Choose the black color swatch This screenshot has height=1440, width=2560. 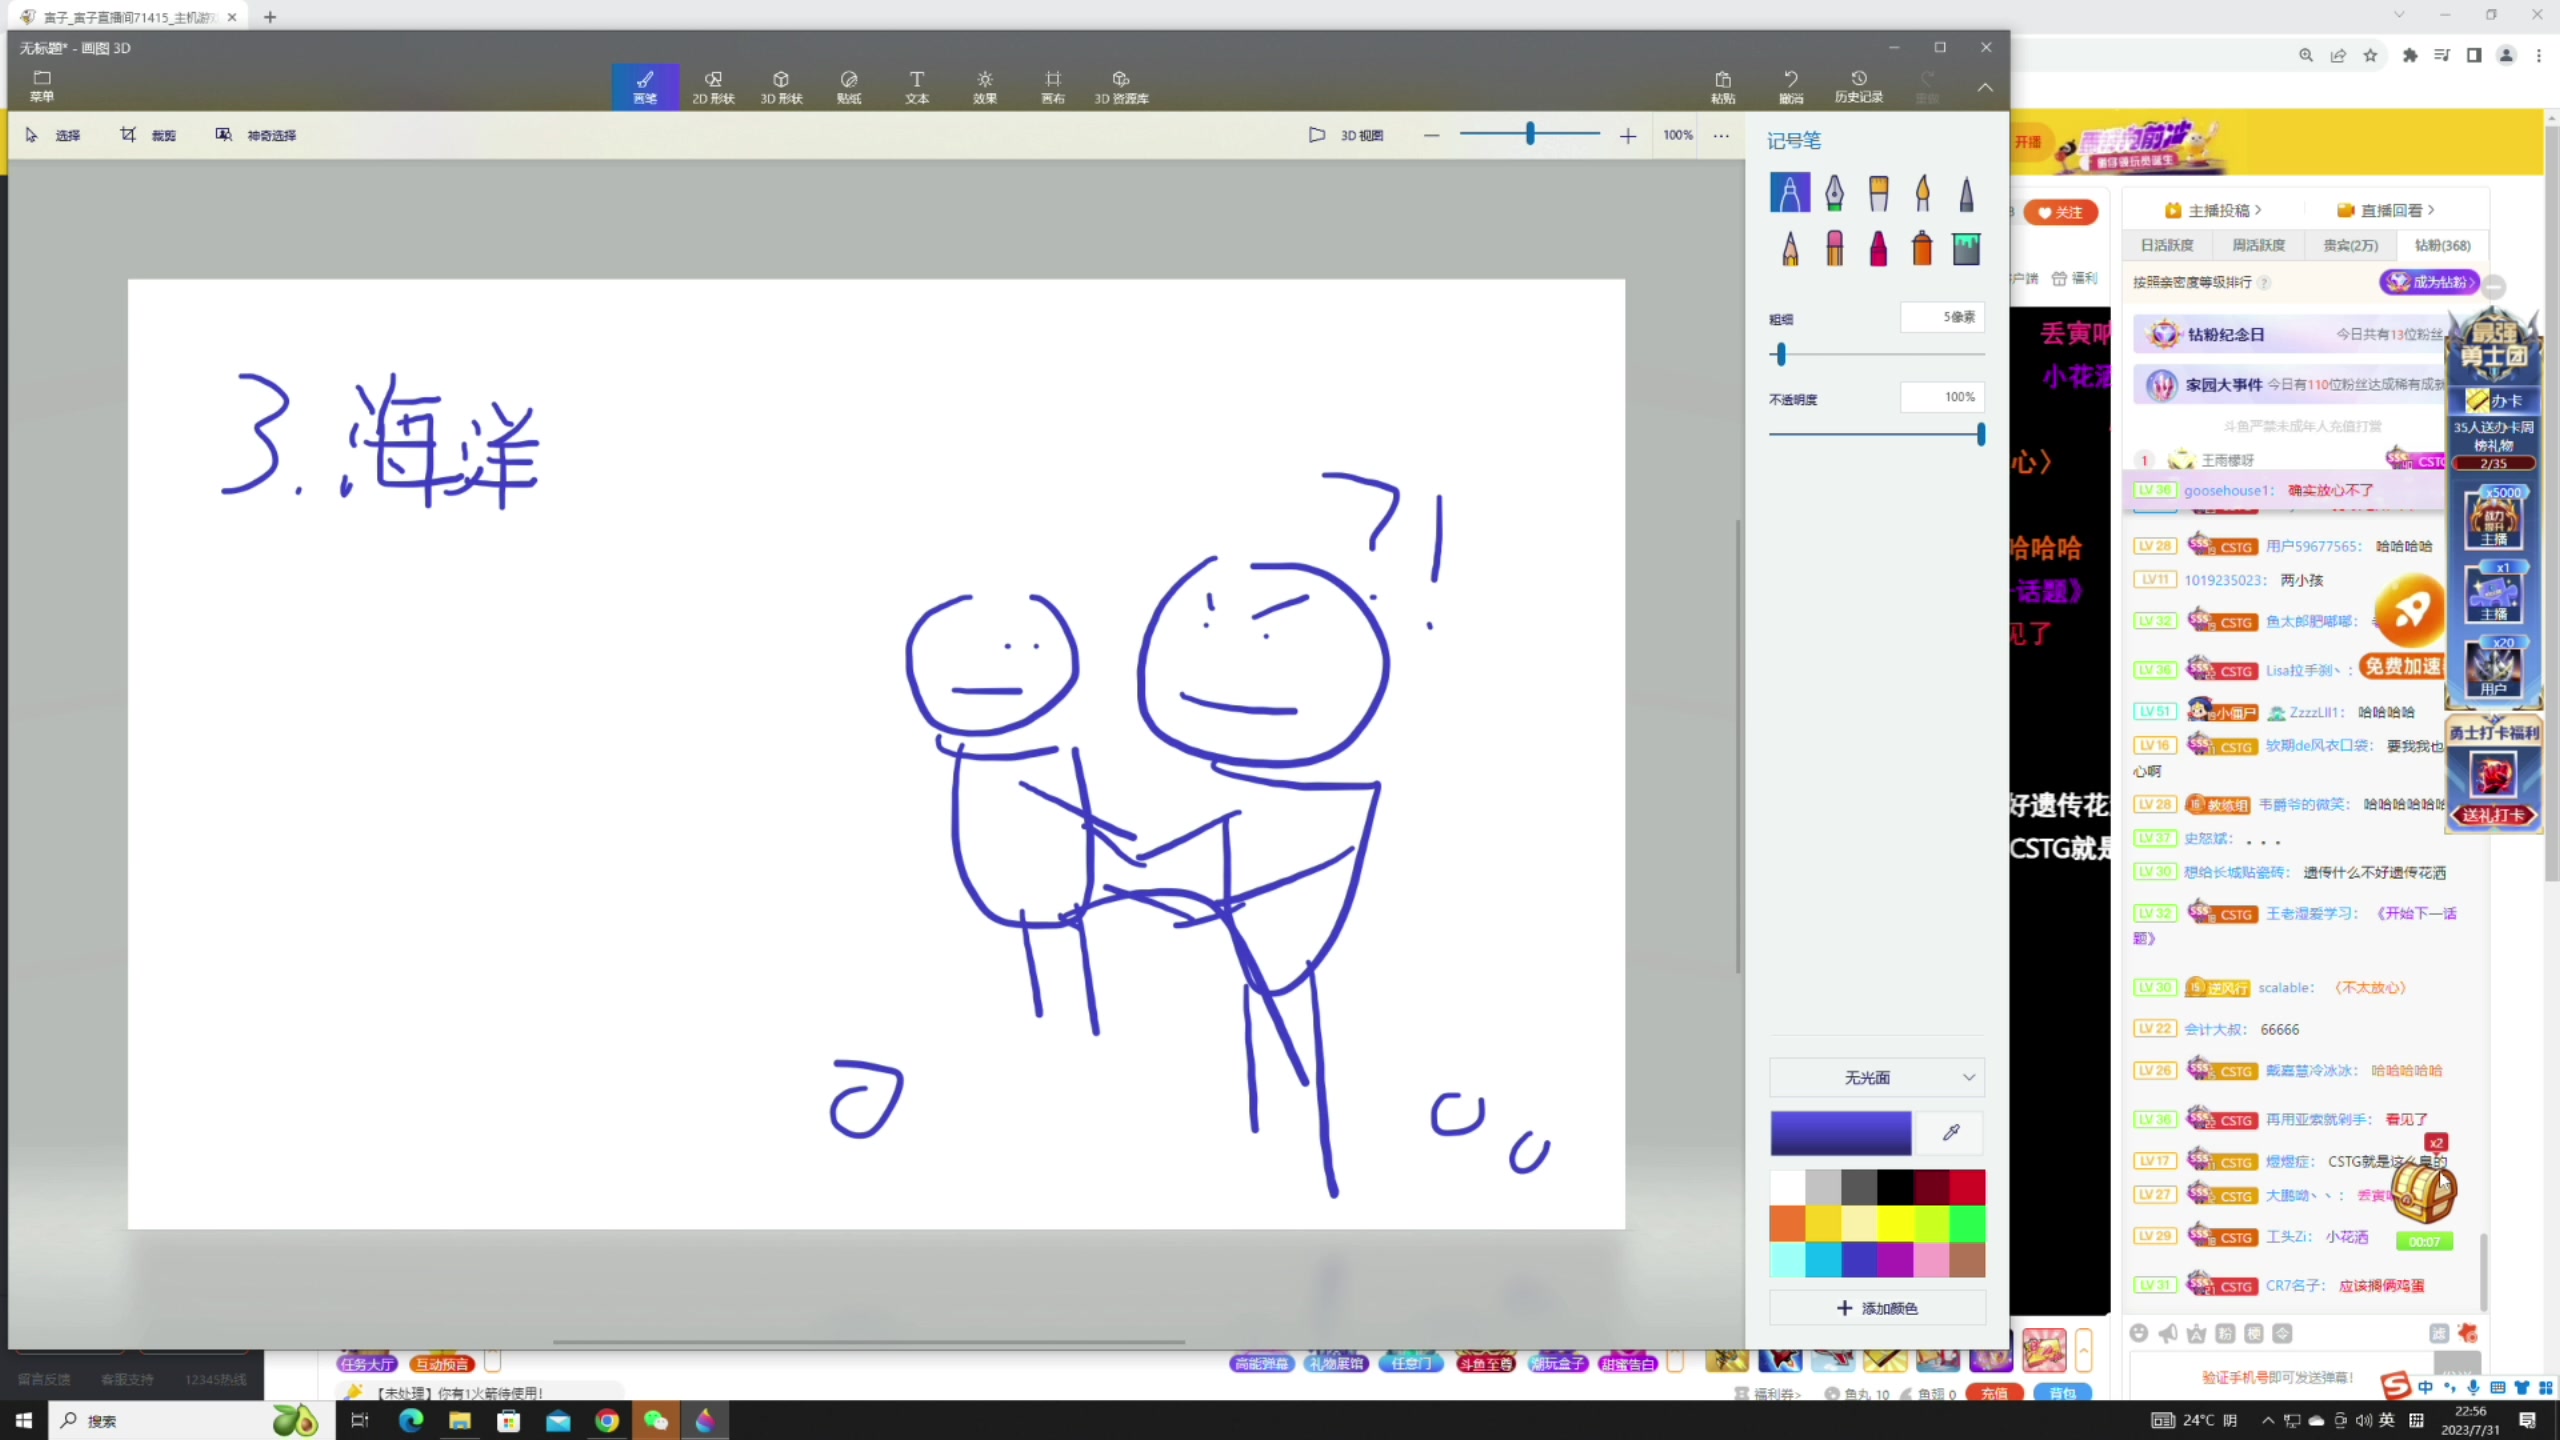click(1895, 1187)
